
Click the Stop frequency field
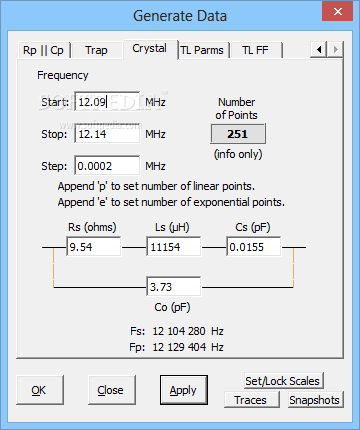[107, 134]
